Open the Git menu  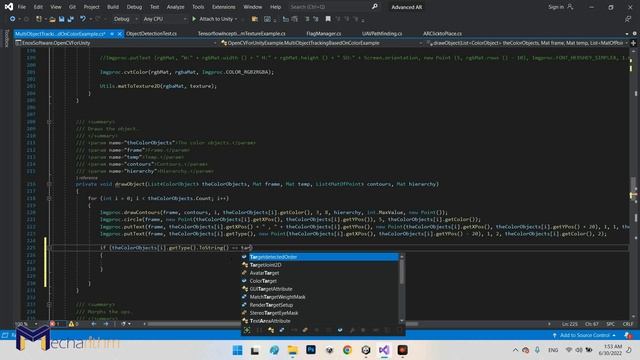coord(72,7)
